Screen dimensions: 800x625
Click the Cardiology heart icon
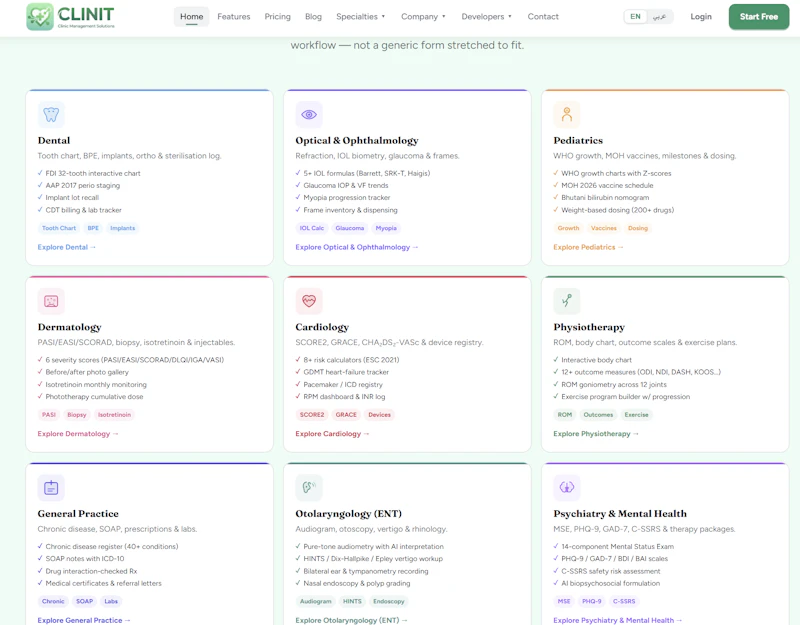point(309,301)
